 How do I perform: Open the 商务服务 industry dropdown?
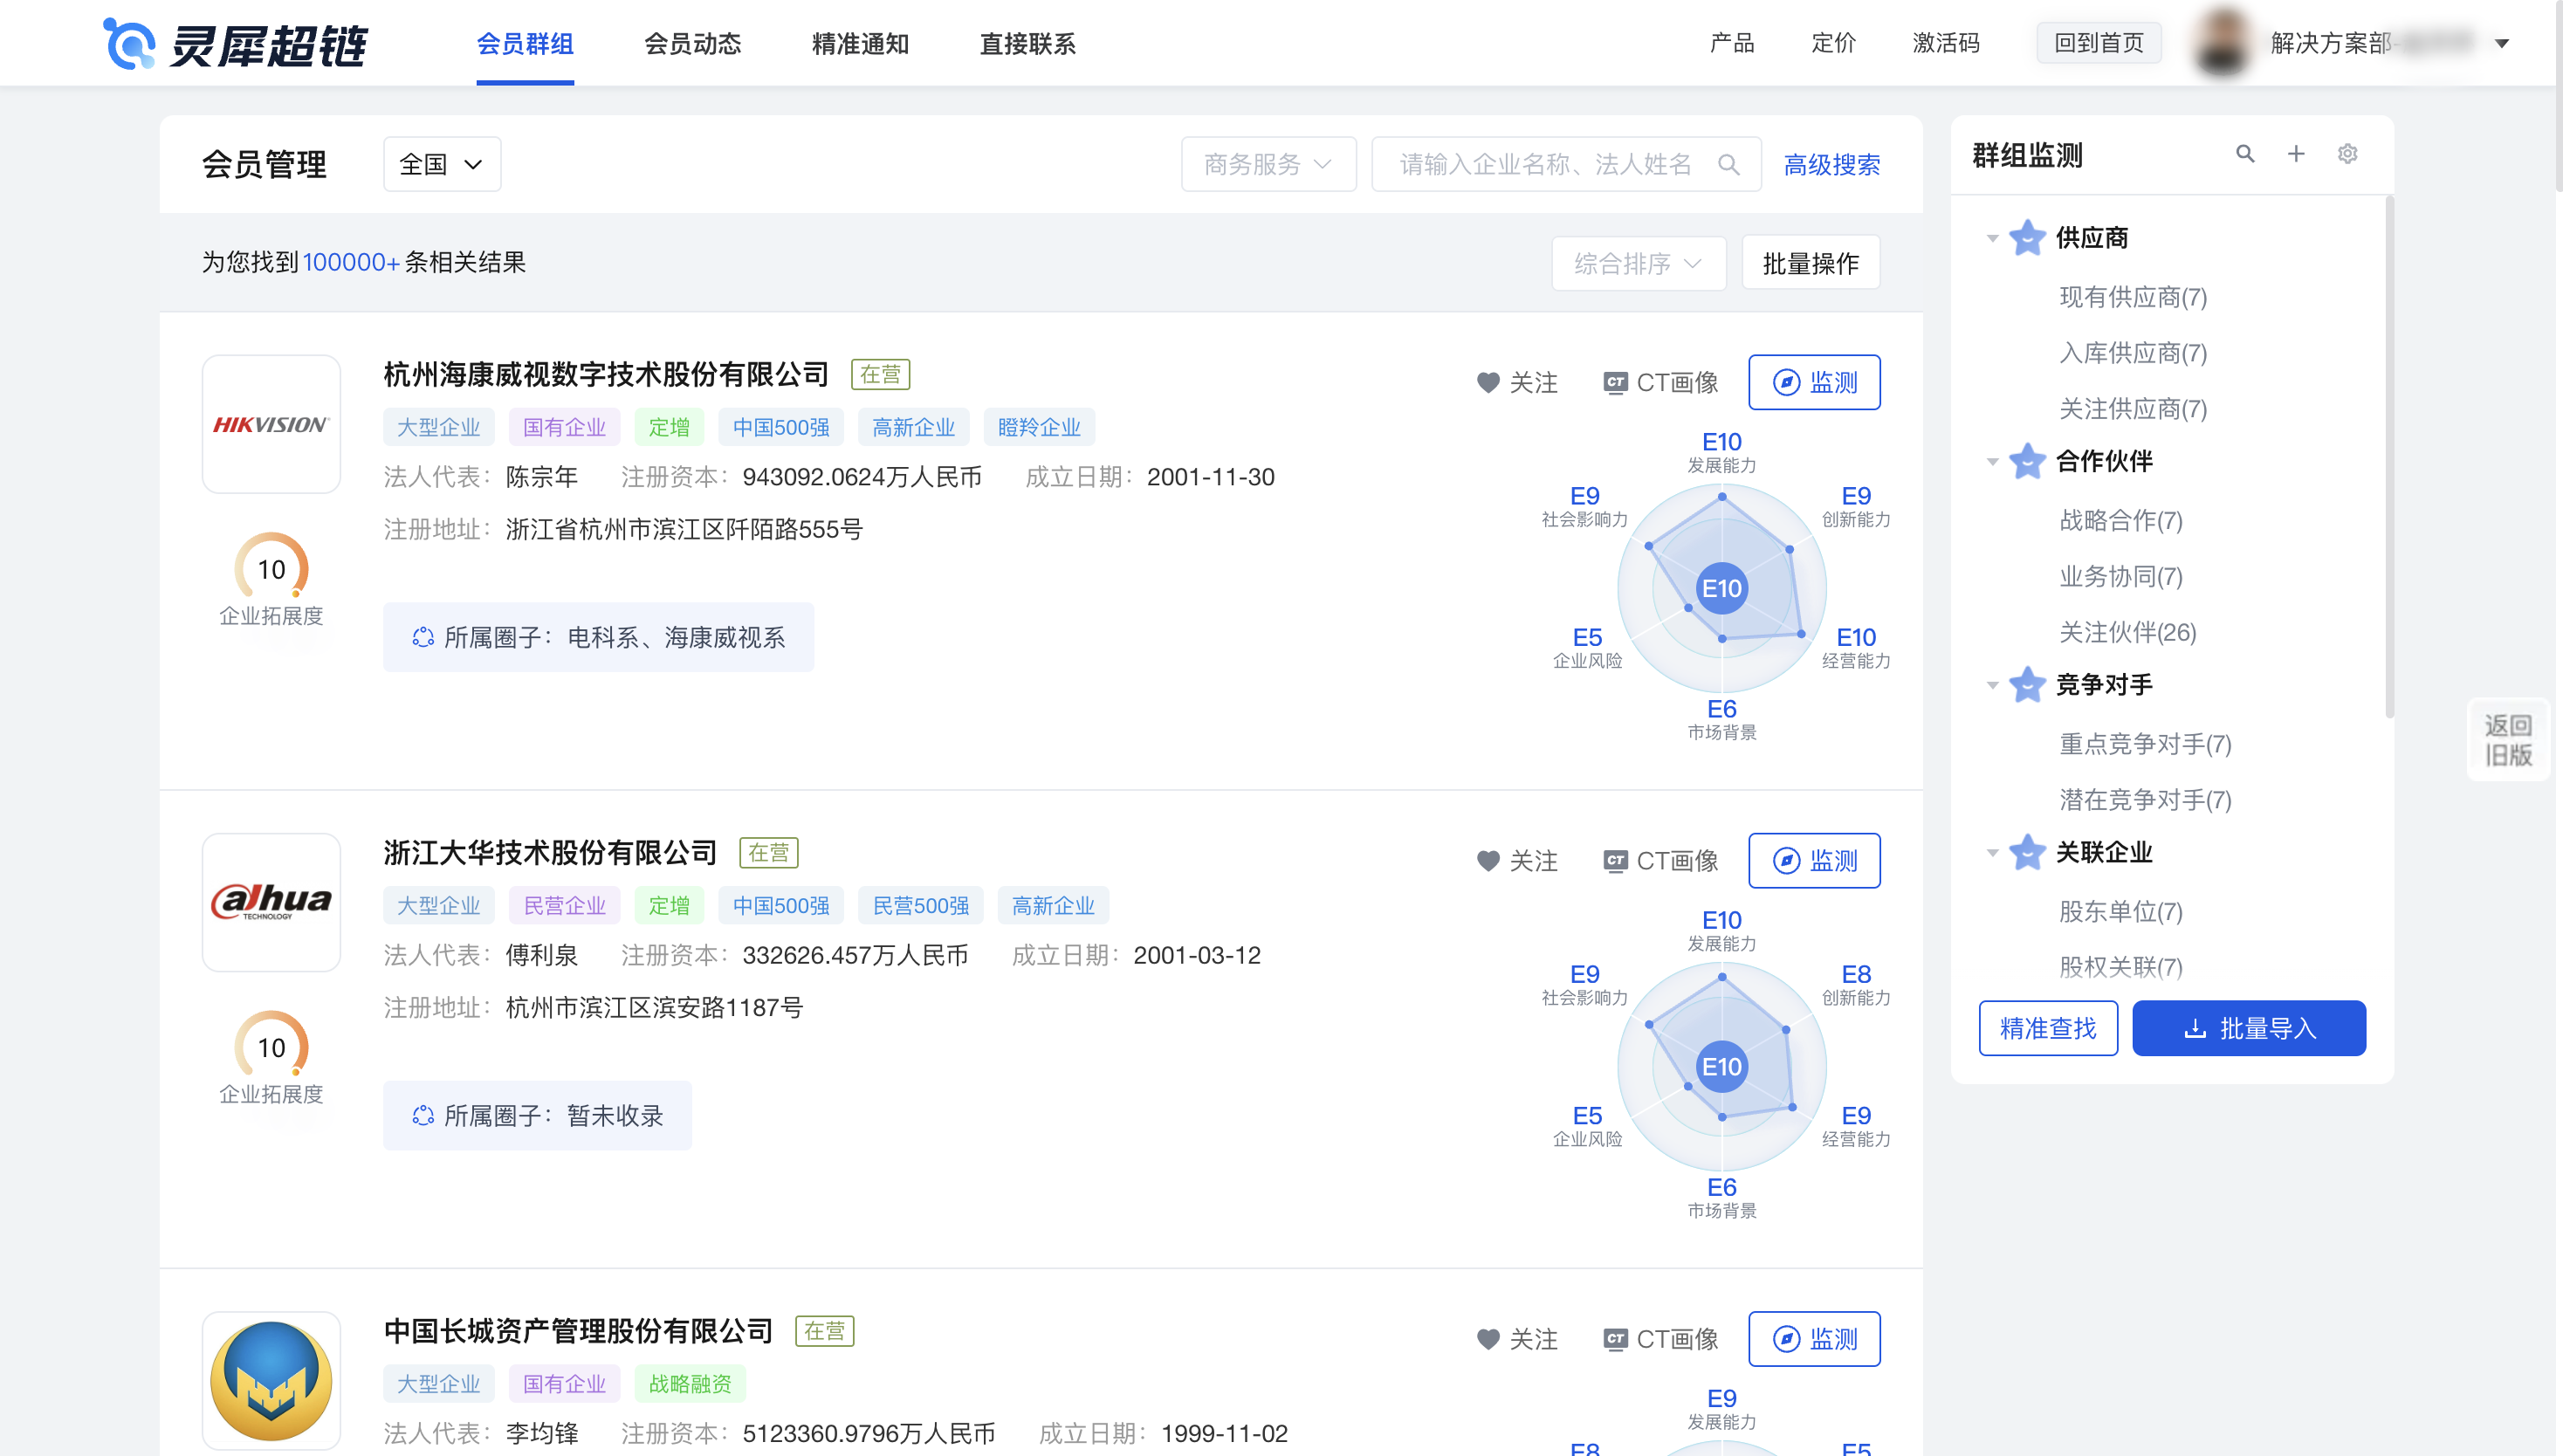[1268, 164]
